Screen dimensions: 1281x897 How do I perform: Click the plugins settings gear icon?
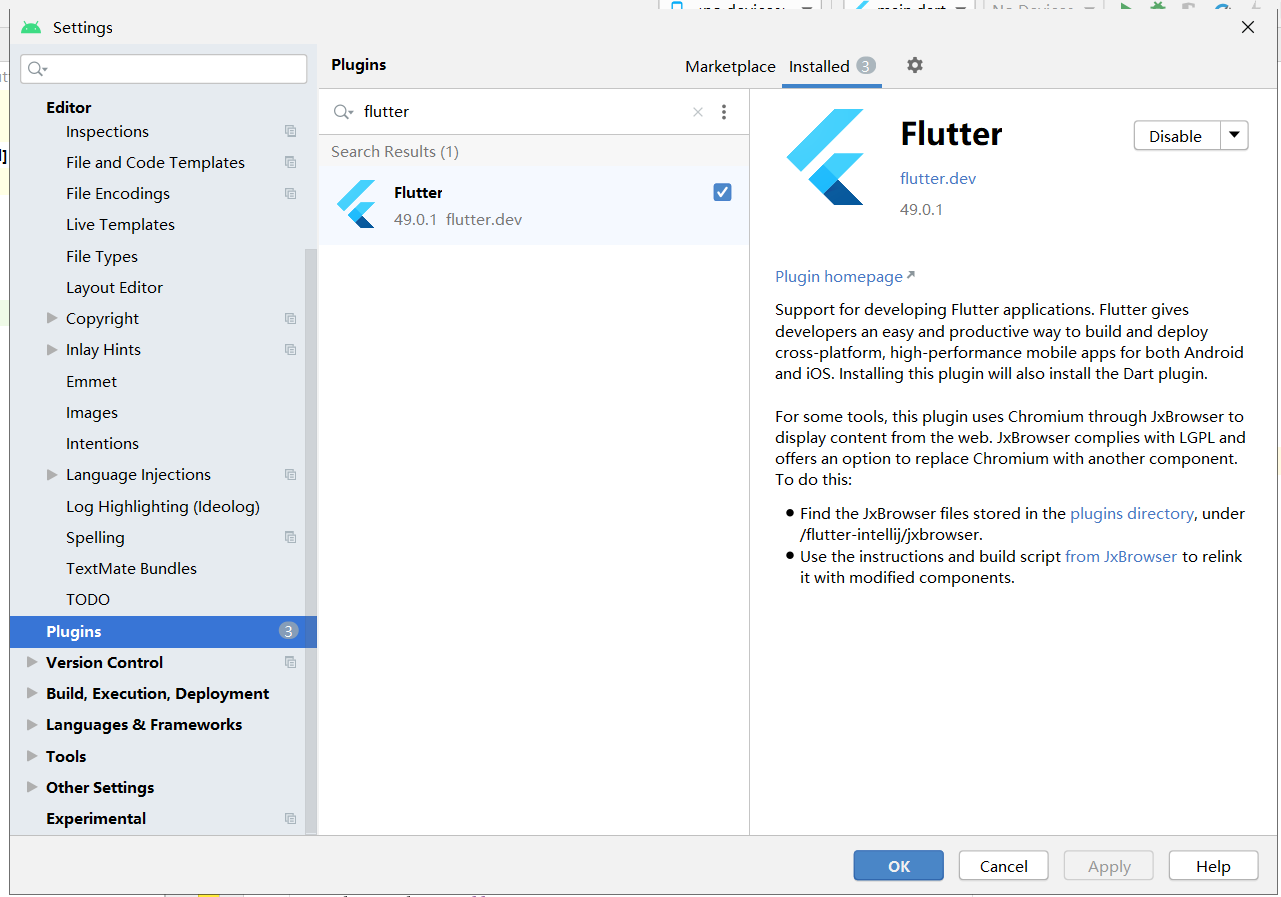coord(914,65)
